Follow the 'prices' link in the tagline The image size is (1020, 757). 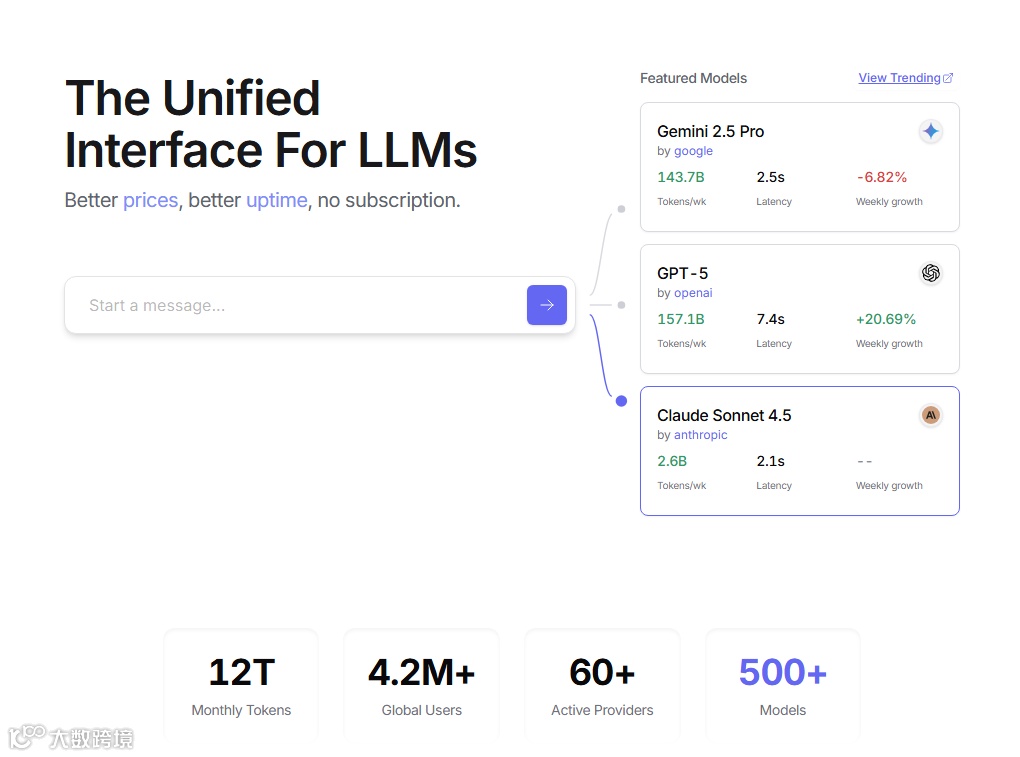(x=150, y=200)
